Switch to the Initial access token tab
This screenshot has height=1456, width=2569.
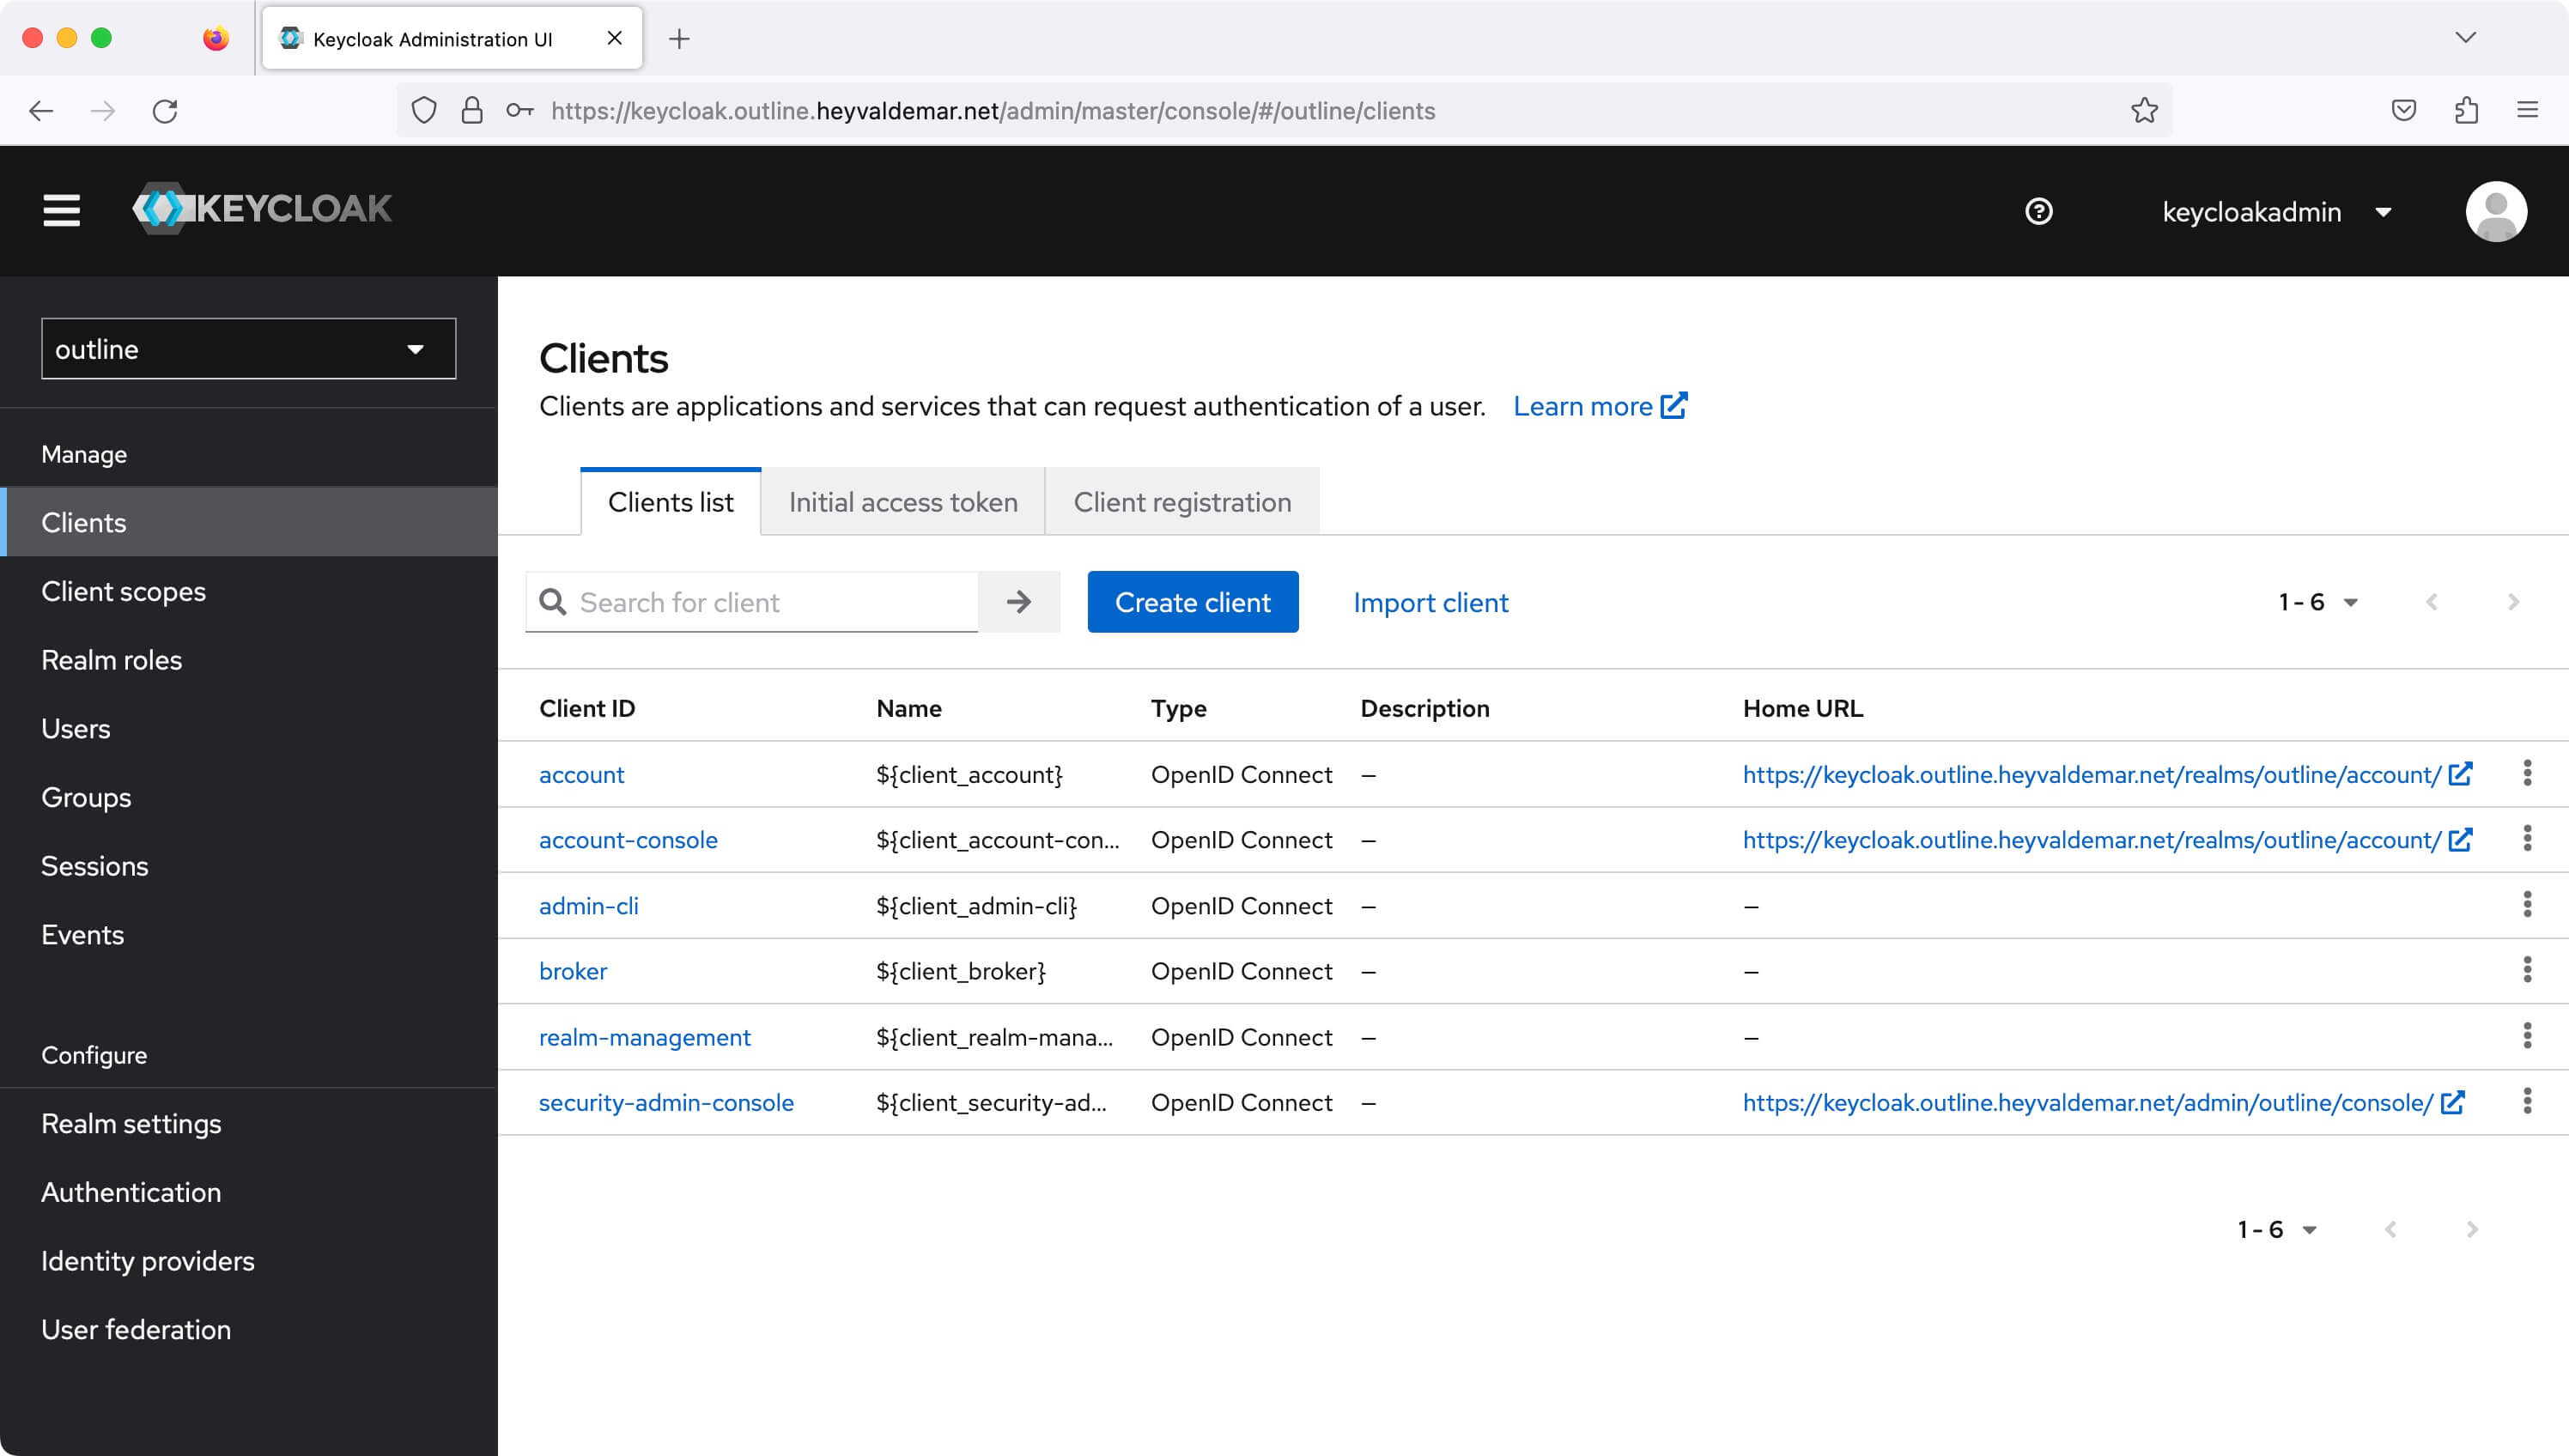coord(903,503)
